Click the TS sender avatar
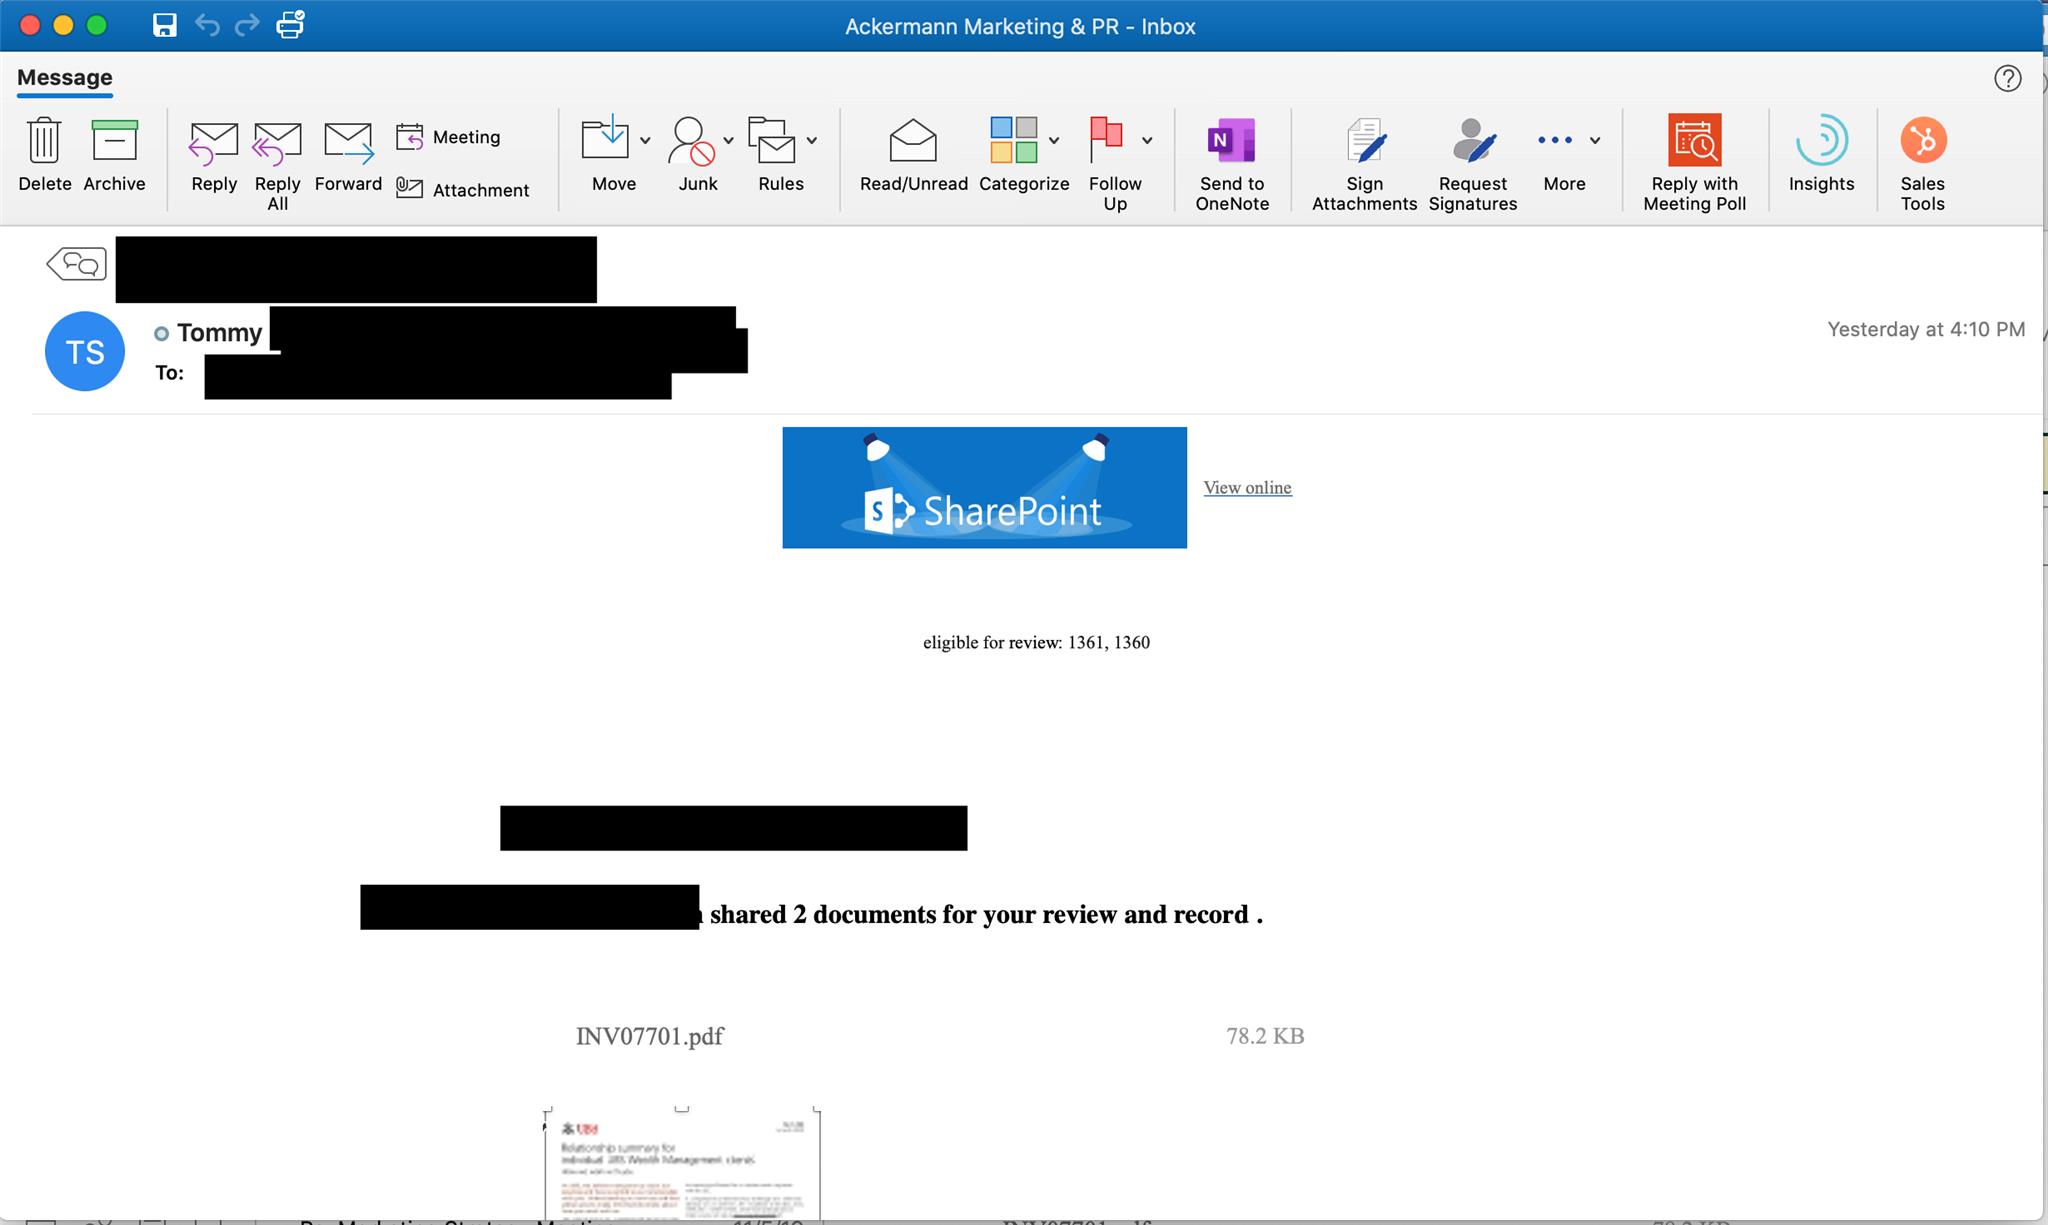The image size is (2048, 1225). tap(85, 351)
